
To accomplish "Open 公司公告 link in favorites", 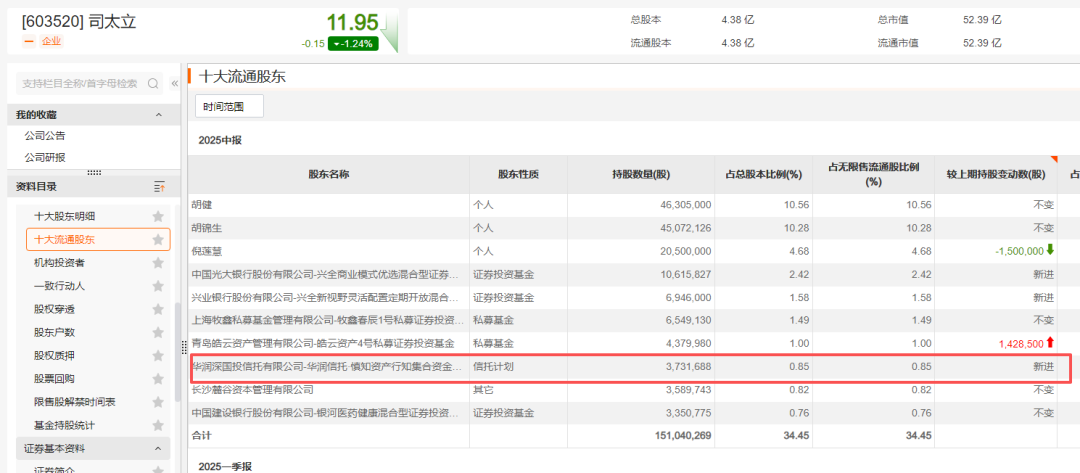I will 45,136.
